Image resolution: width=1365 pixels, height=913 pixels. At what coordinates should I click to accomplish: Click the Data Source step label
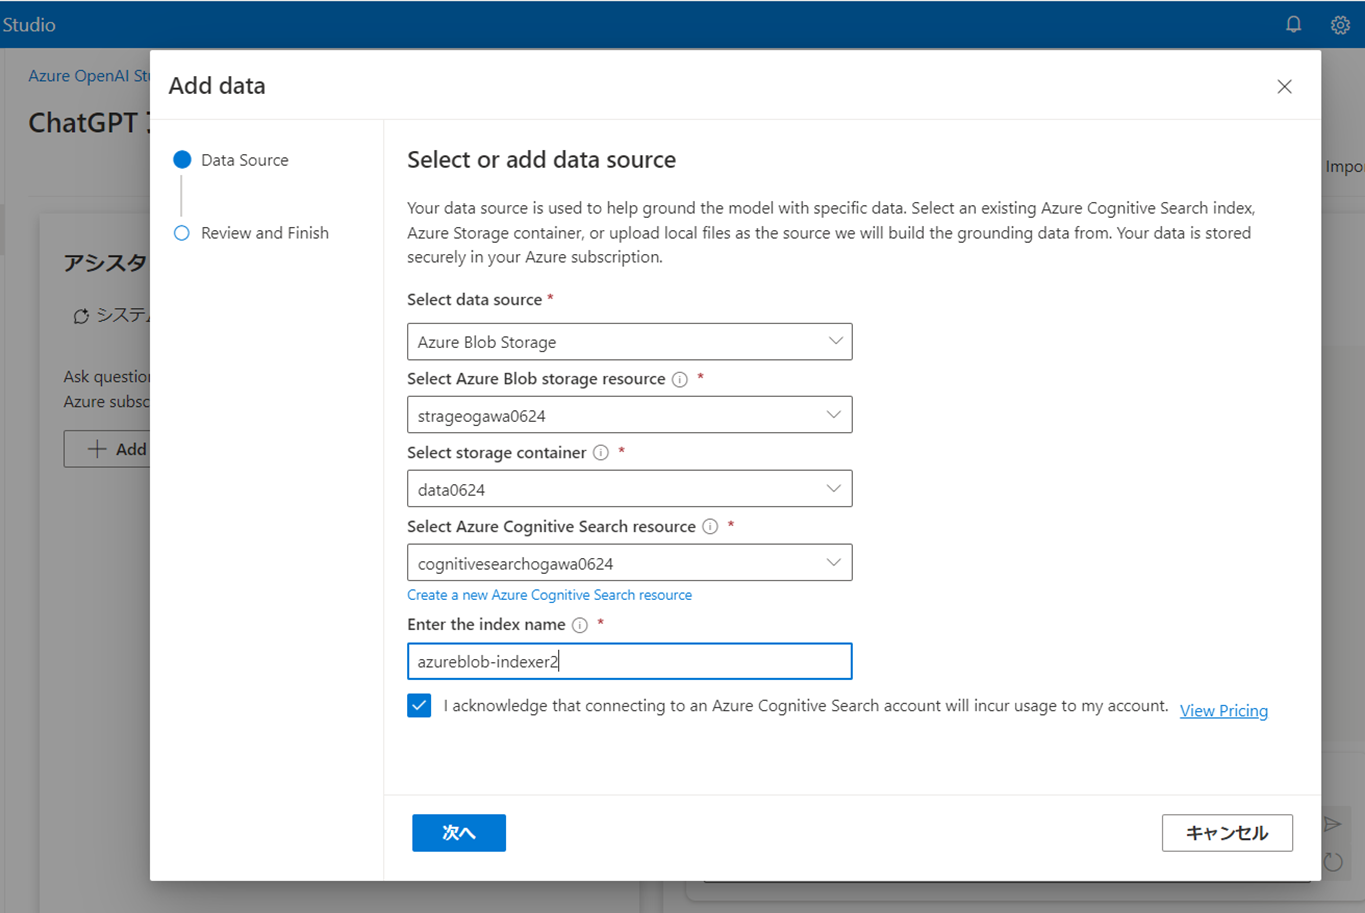point(244,159)
